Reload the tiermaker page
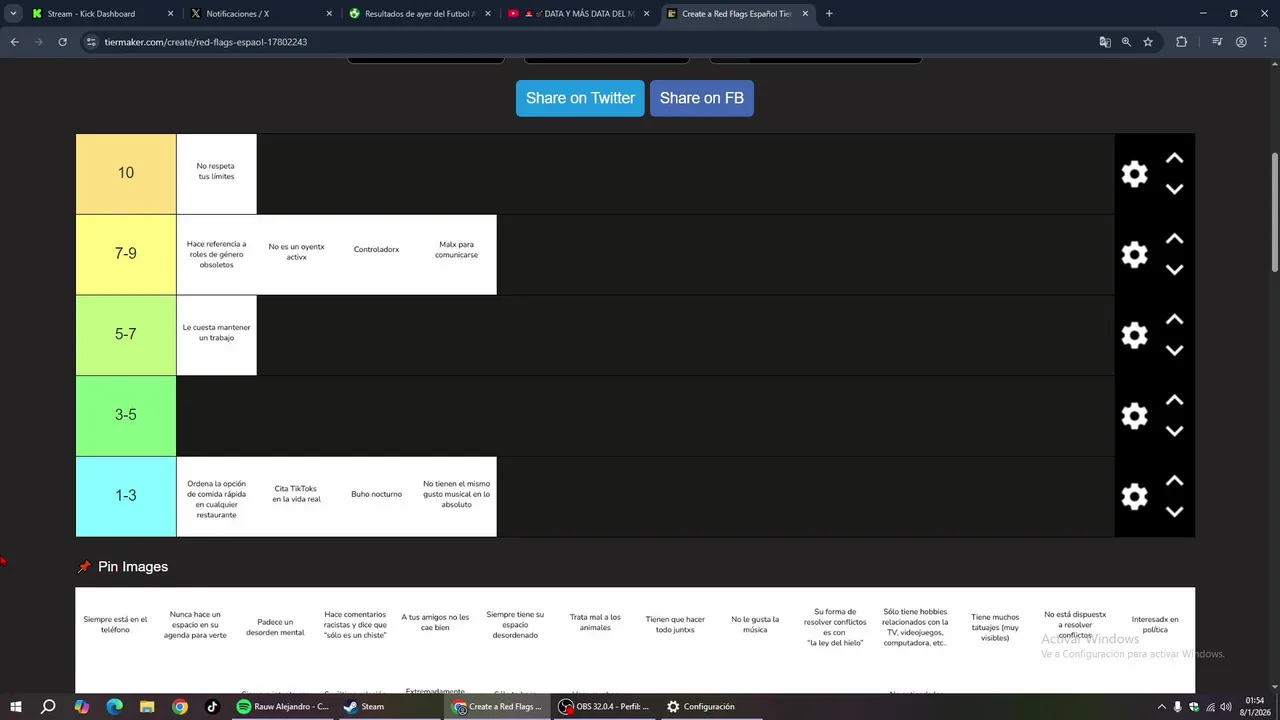Image resolution: width=1280 pixels, height=720 pixels. (62, 42)
